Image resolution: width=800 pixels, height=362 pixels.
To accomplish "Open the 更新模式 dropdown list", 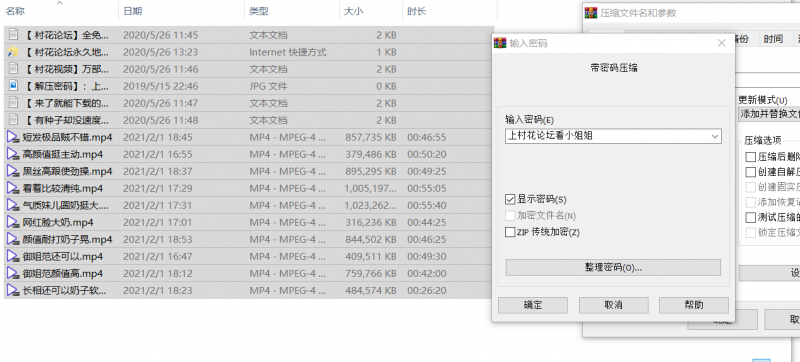I will [769, 114].
